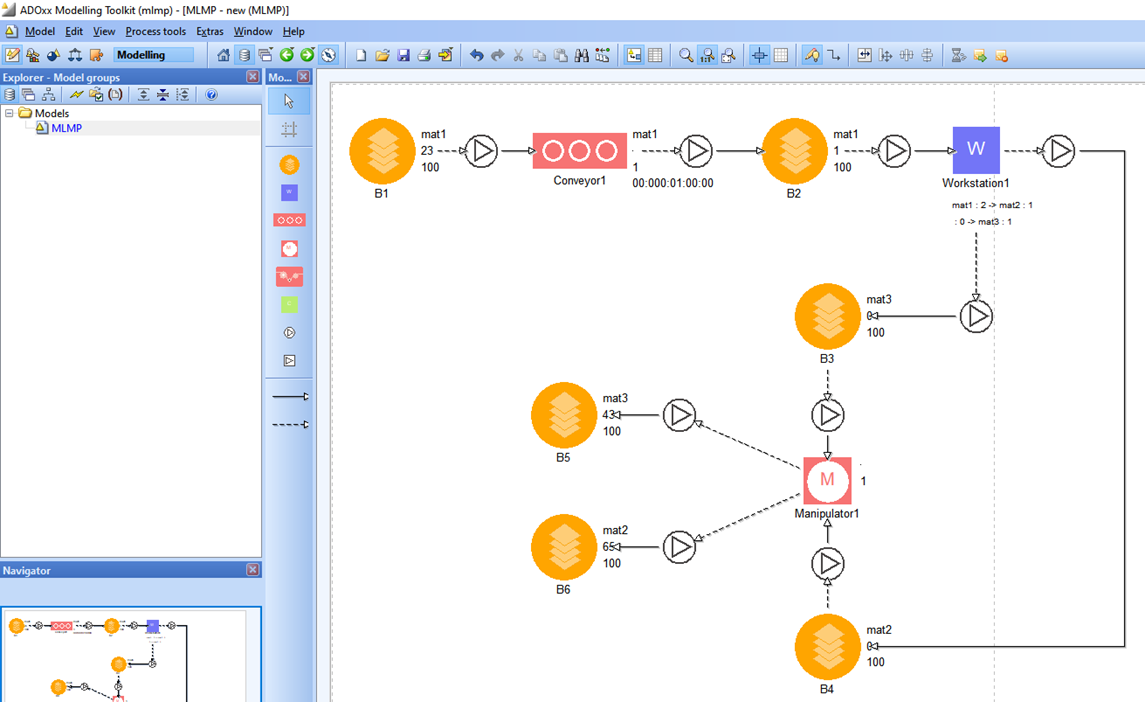
Task: Toggle the drawing pencil mode icon
Action: tap(812, 55)
